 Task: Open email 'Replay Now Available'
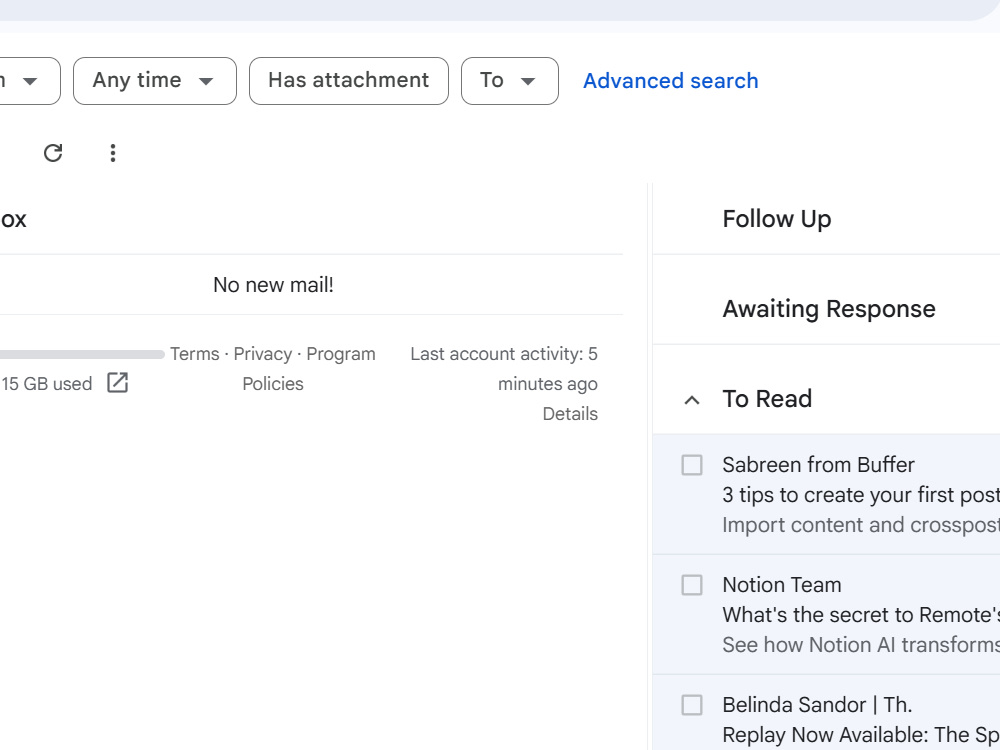[861, 735]
